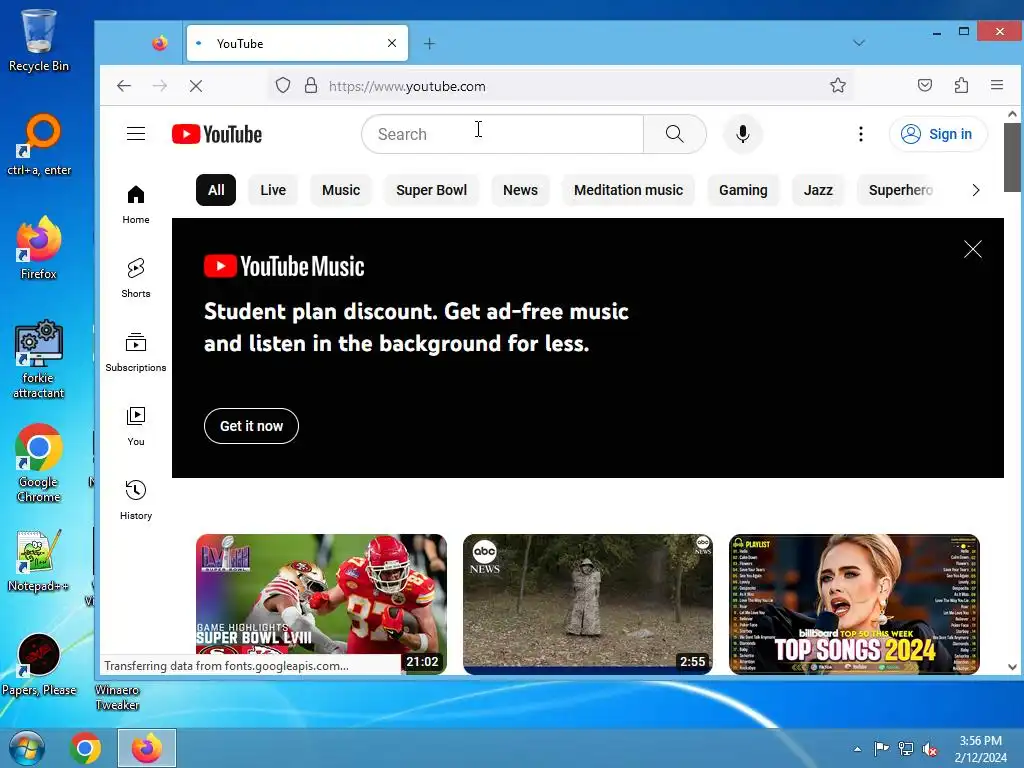Open the tracking protection shield
Screen dimensions: 1024x768
(x=283, y=86)
